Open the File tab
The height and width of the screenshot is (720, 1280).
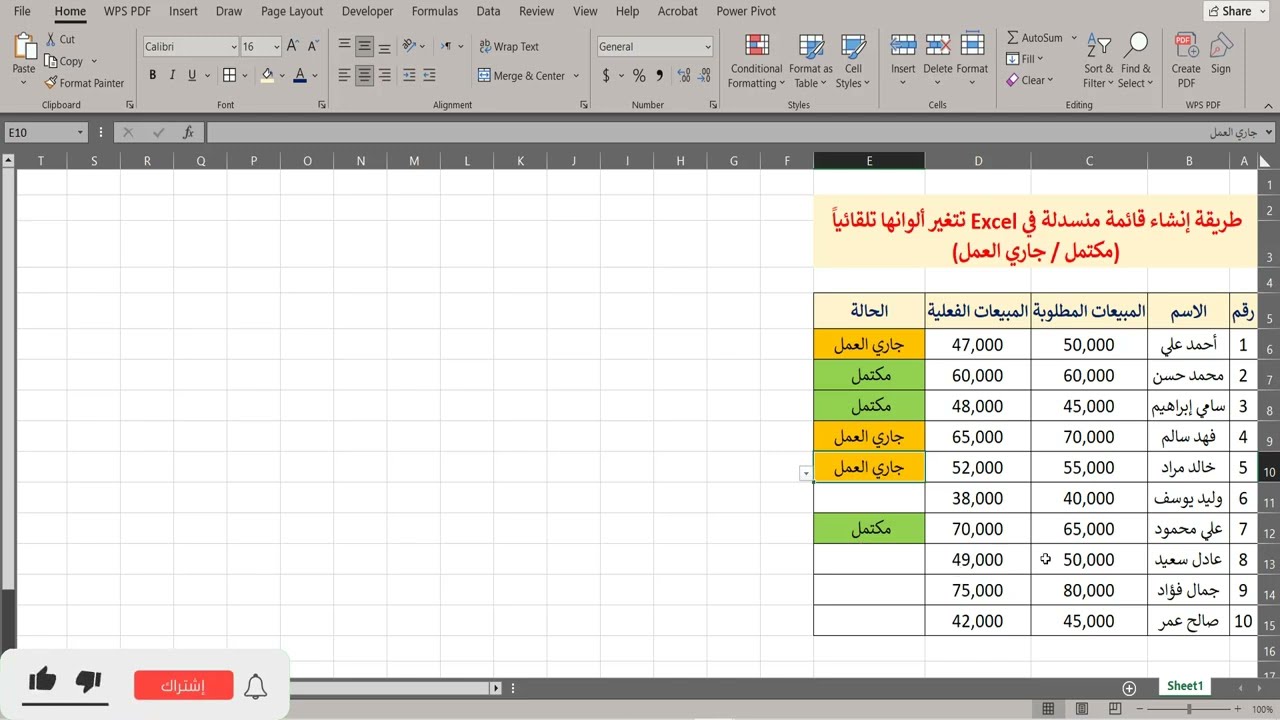pos(22,11)
